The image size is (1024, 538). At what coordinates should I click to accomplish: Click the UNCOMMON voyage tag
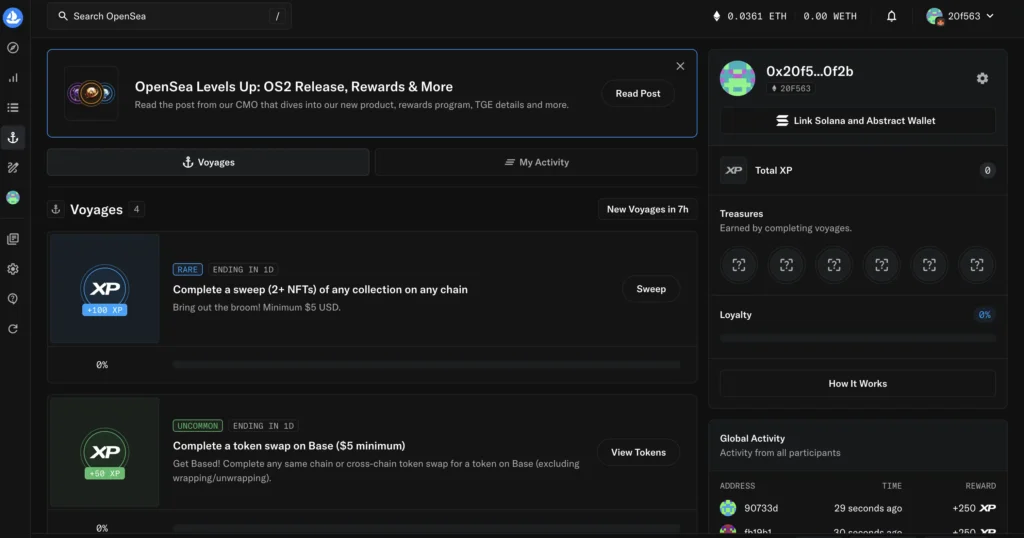point(198,426)
